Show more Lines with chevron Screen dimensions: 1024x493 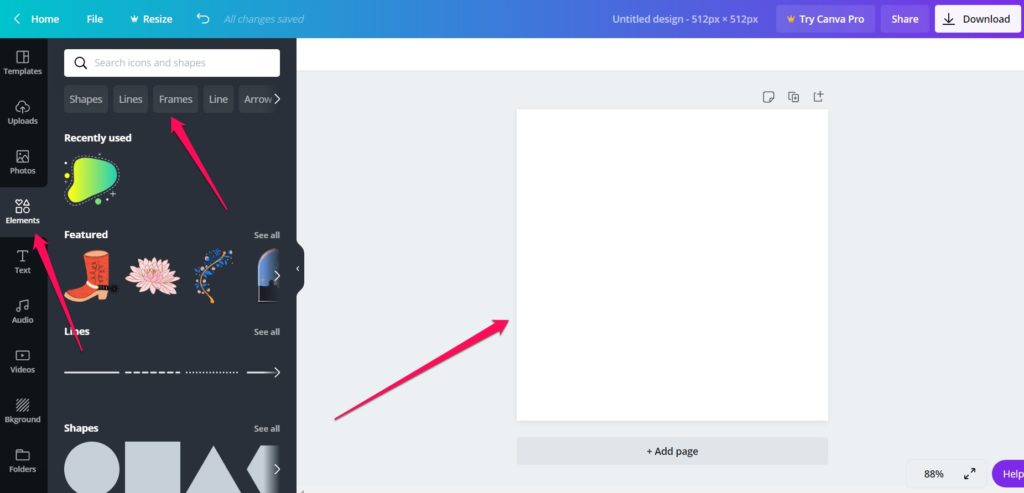[x=277, y=372]
